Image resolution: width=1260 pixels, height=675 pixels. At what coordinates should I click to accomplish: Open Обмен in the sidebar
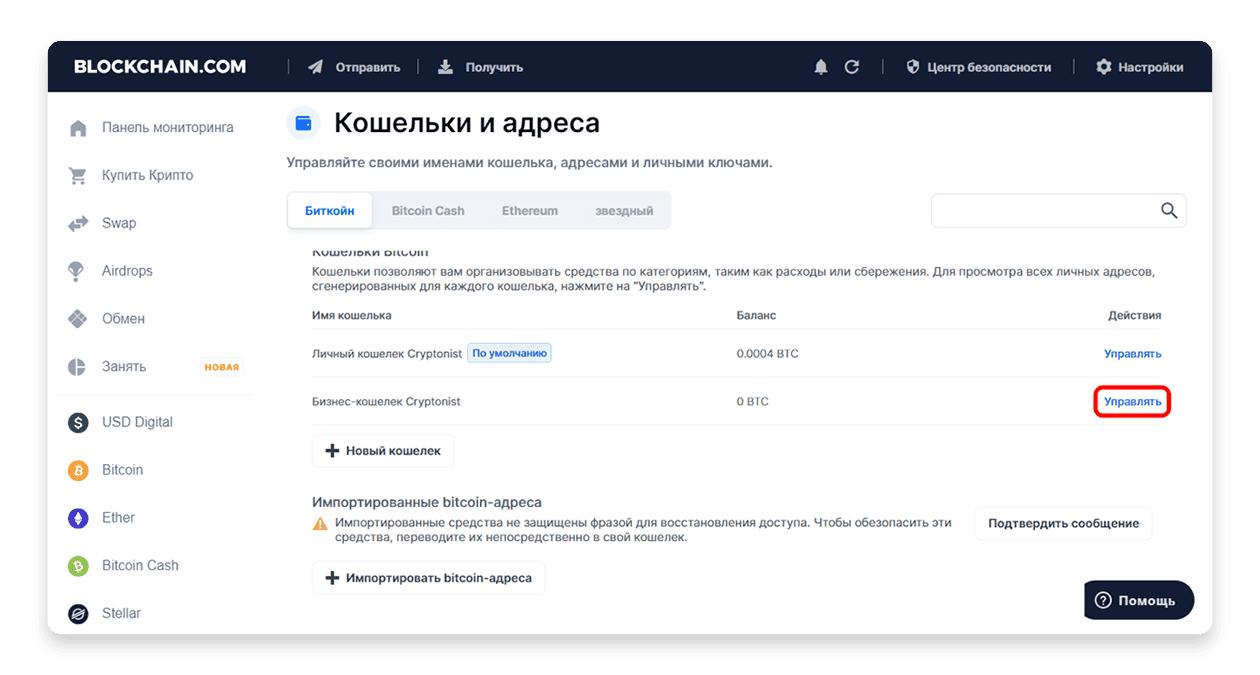pos(124,319)
